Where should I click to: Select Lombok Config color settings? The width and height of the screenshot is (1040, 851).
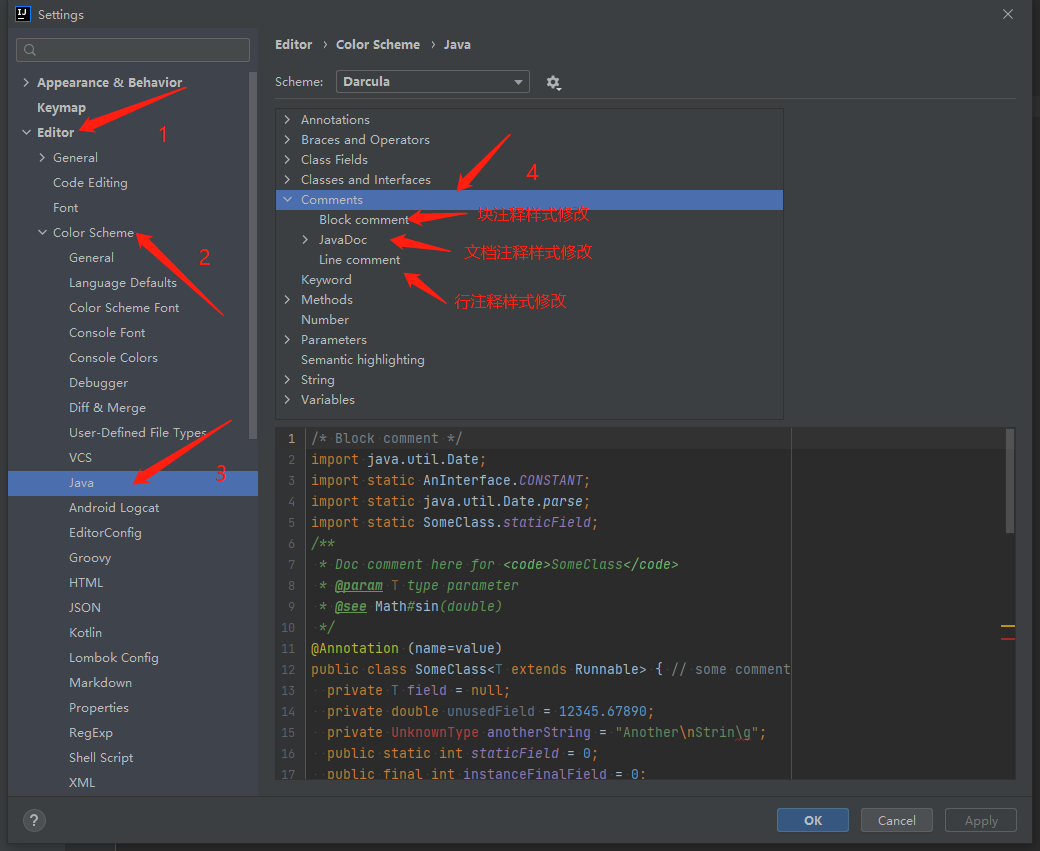(x=113, y=657)
